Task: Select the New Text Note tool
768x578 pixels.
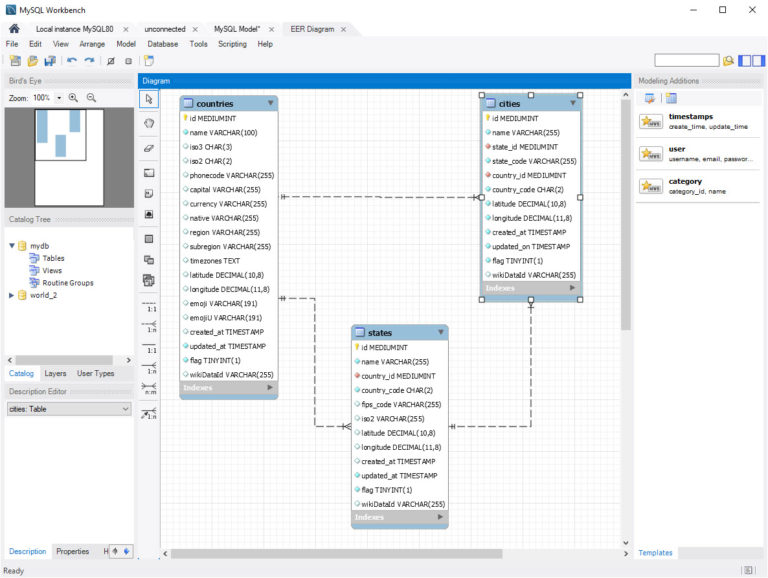Action: tap(149, 193)
